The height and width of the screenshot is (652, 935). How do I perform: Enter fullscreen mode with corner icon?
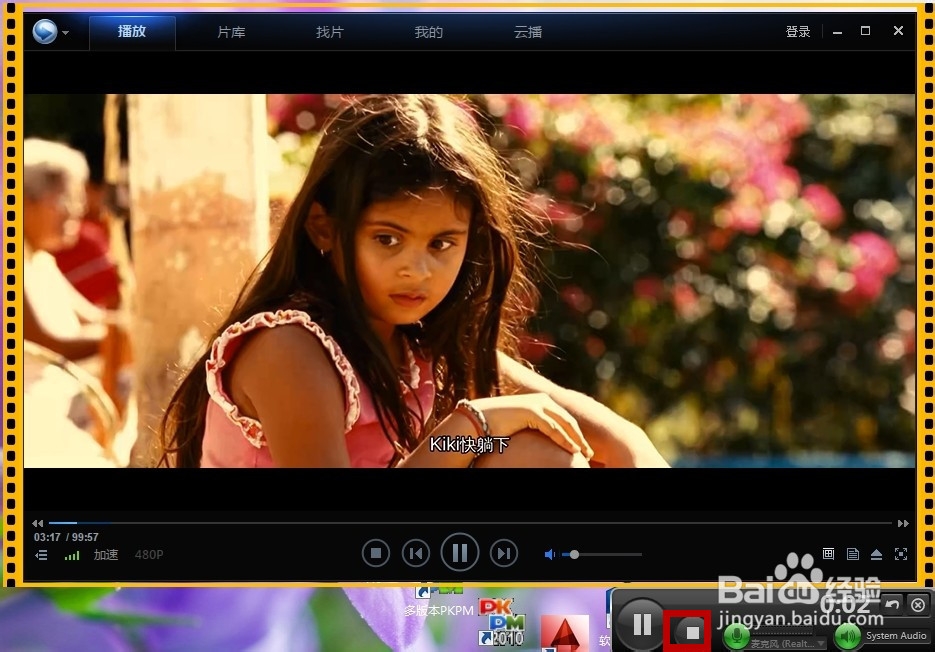(901, 554)
